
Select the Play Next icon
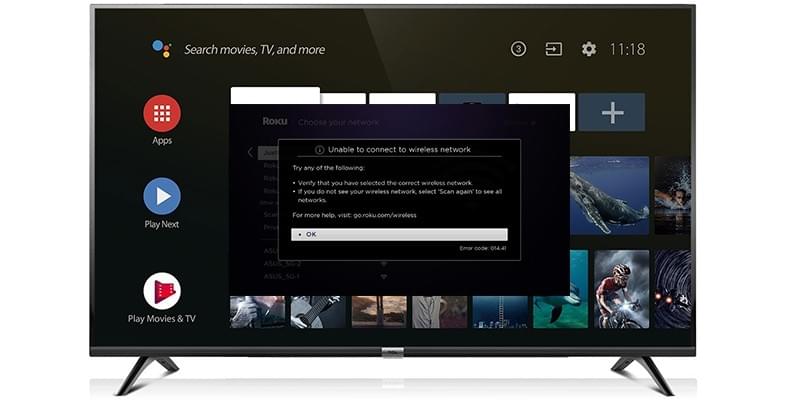coord(162,195)
